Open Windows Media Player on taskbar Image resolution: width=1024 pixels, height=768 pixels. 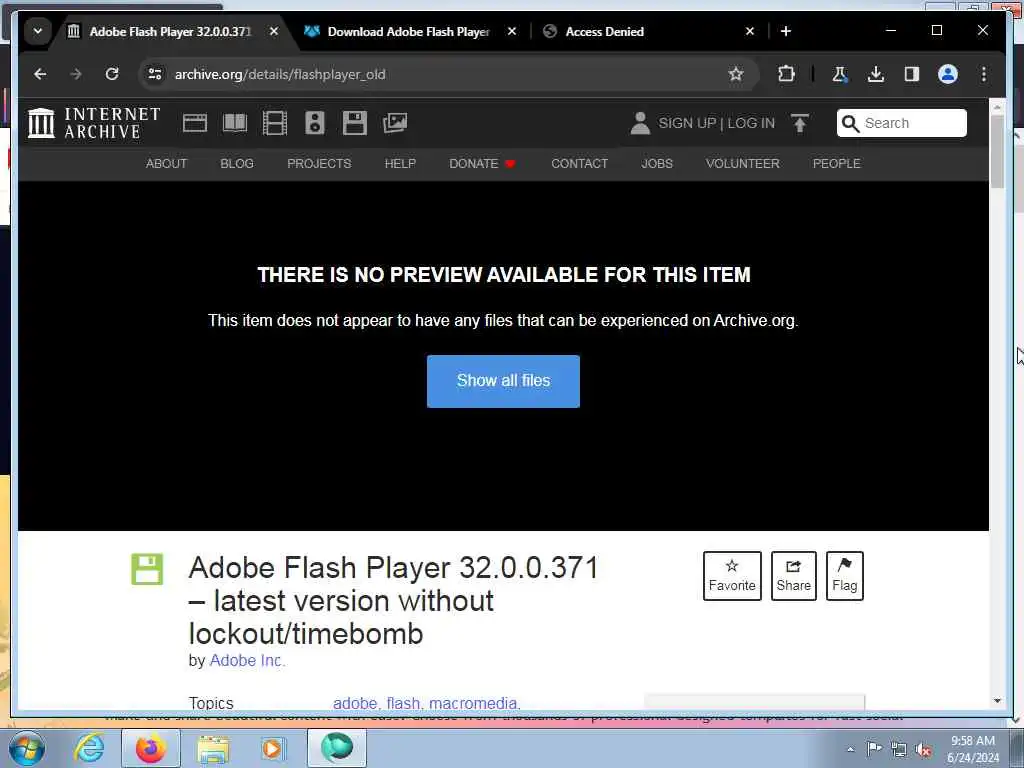pyautogui.click(x=272, y=748)
